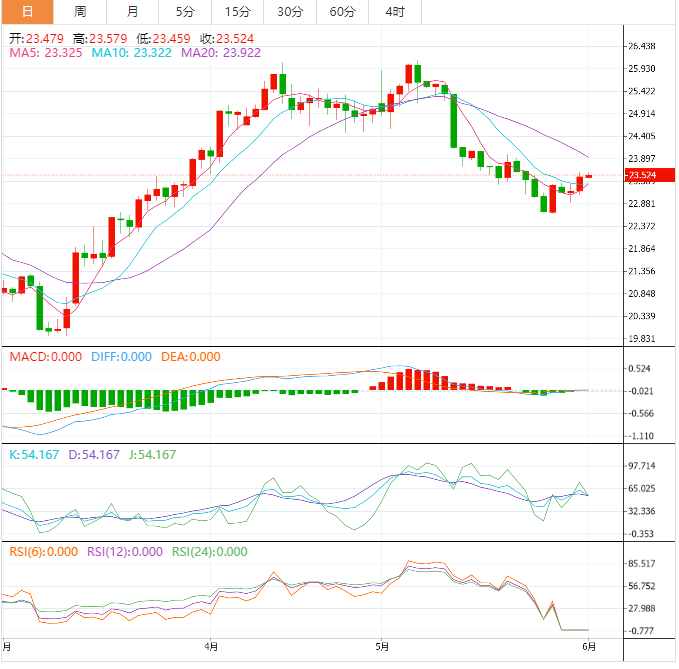Select the 周 weekly chart tab
Screen dimensions: 679x669
[x=80, y=12]
